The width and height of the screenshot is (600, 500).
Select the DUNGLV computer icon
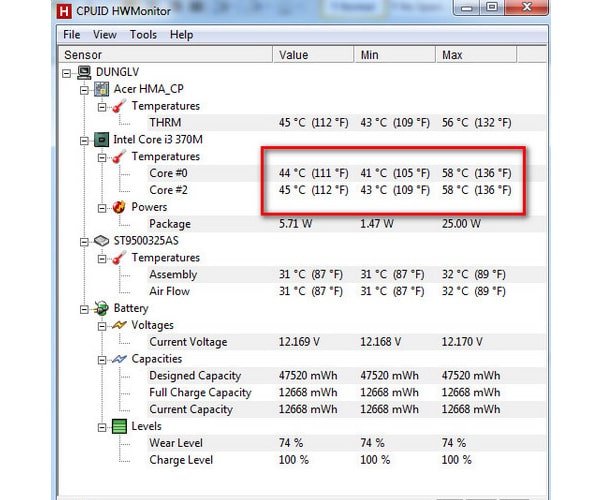[84, 72]
